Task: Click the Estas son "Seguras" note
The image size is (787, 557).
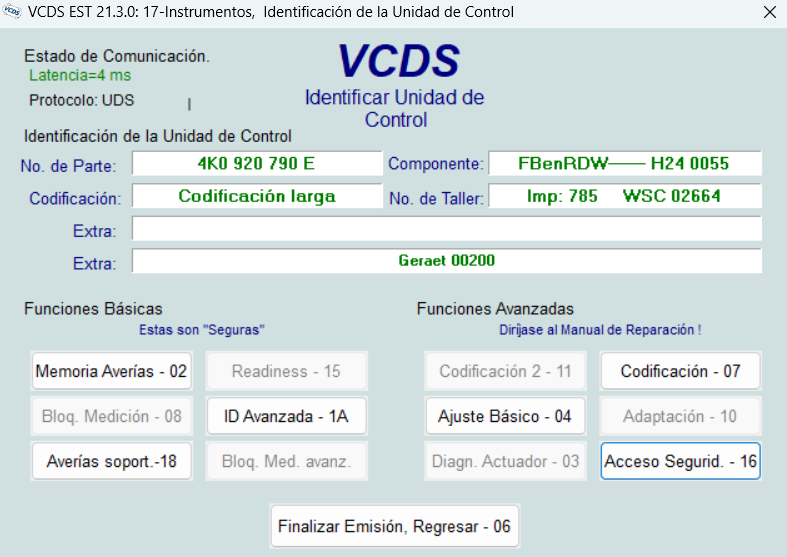Action: tap(202, 330)
